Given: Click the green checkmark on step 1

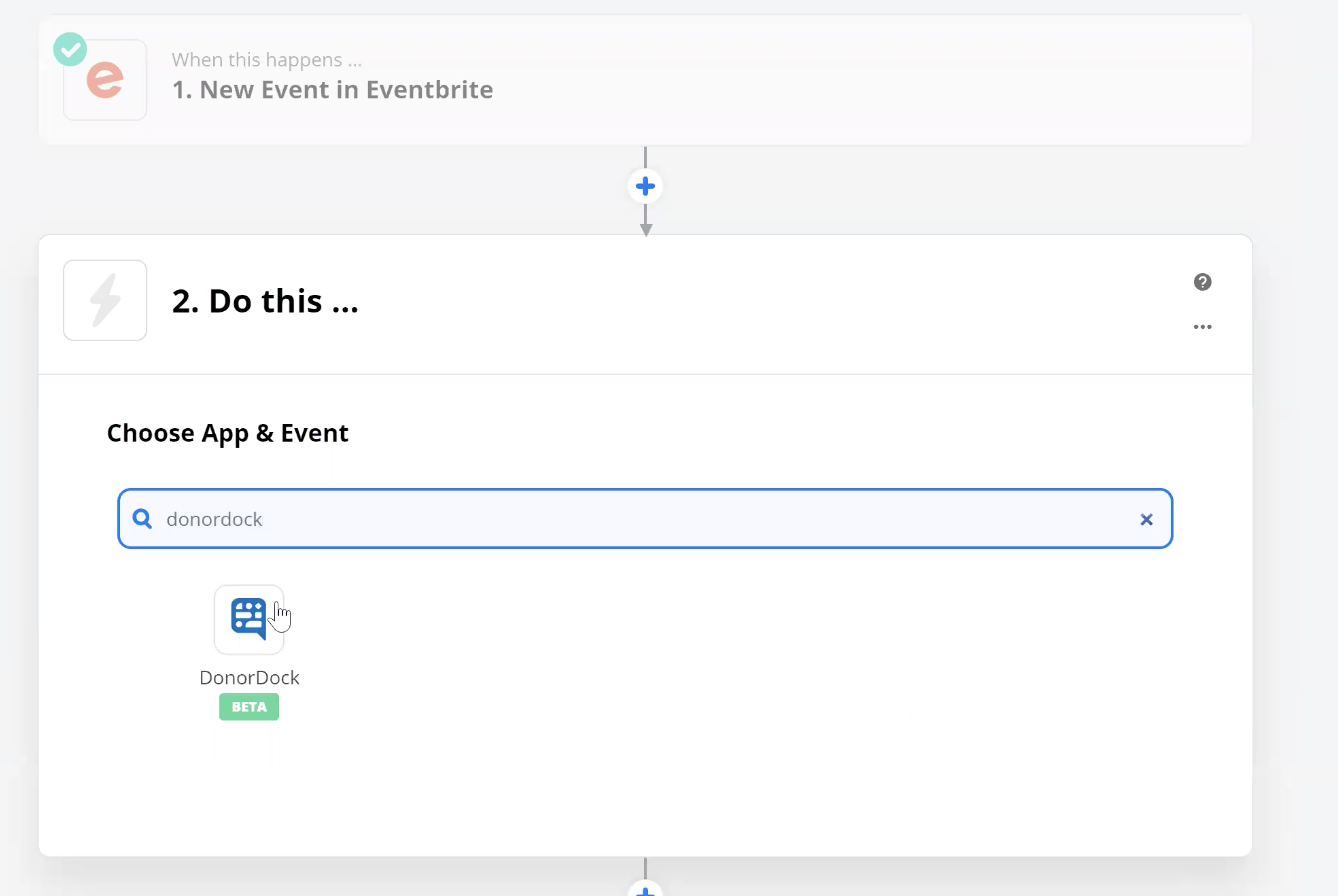Looking at the screenshot, I should click(x=70, y=49).
